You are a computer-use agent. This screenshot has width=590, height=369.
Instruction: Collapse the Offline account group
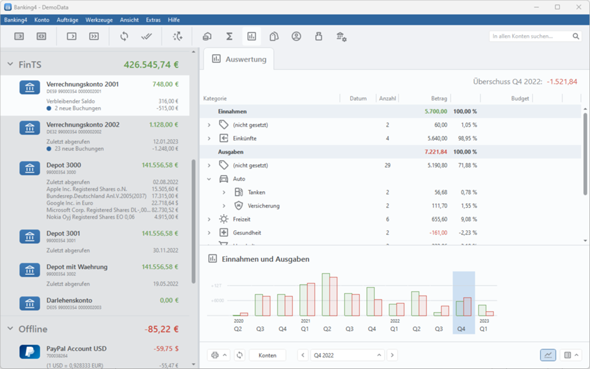click(10, 329)
